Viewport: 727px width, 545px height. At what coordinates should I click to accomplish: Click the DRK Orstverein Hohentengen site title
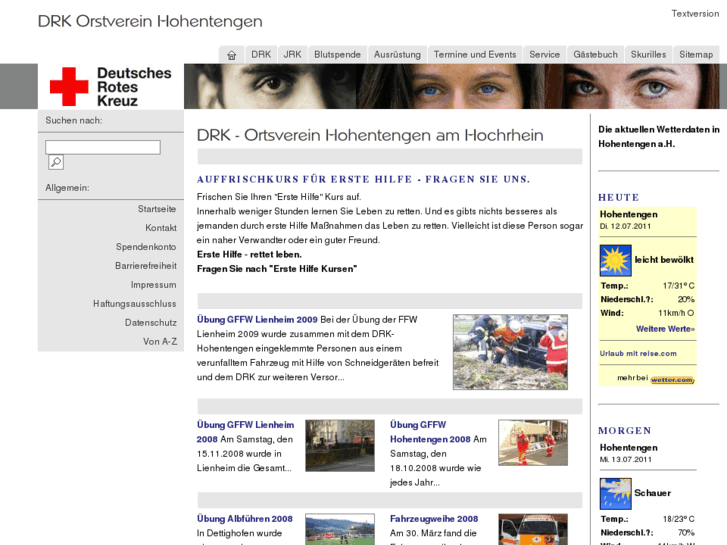click(x=150, y=21)
